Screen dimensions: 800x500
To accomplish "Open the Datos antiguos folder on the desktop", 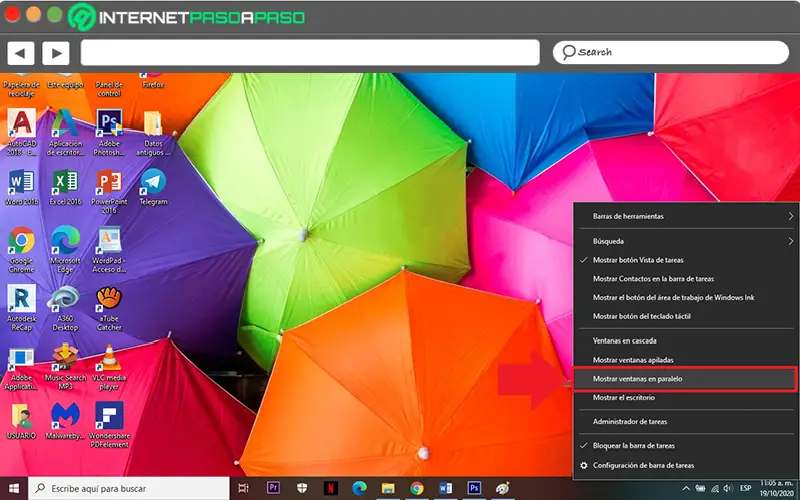I will 153,132.
